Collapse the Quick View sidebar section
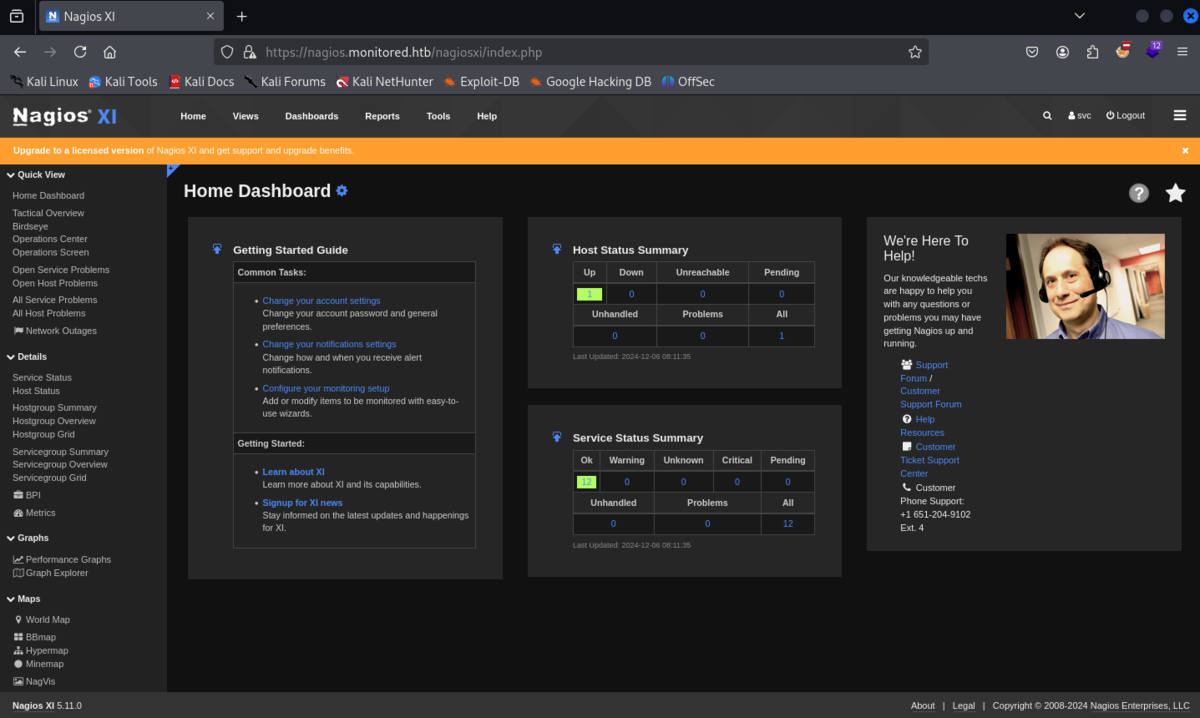The height and width of the screenshot is (718, 1200). (x=36, y=175)
